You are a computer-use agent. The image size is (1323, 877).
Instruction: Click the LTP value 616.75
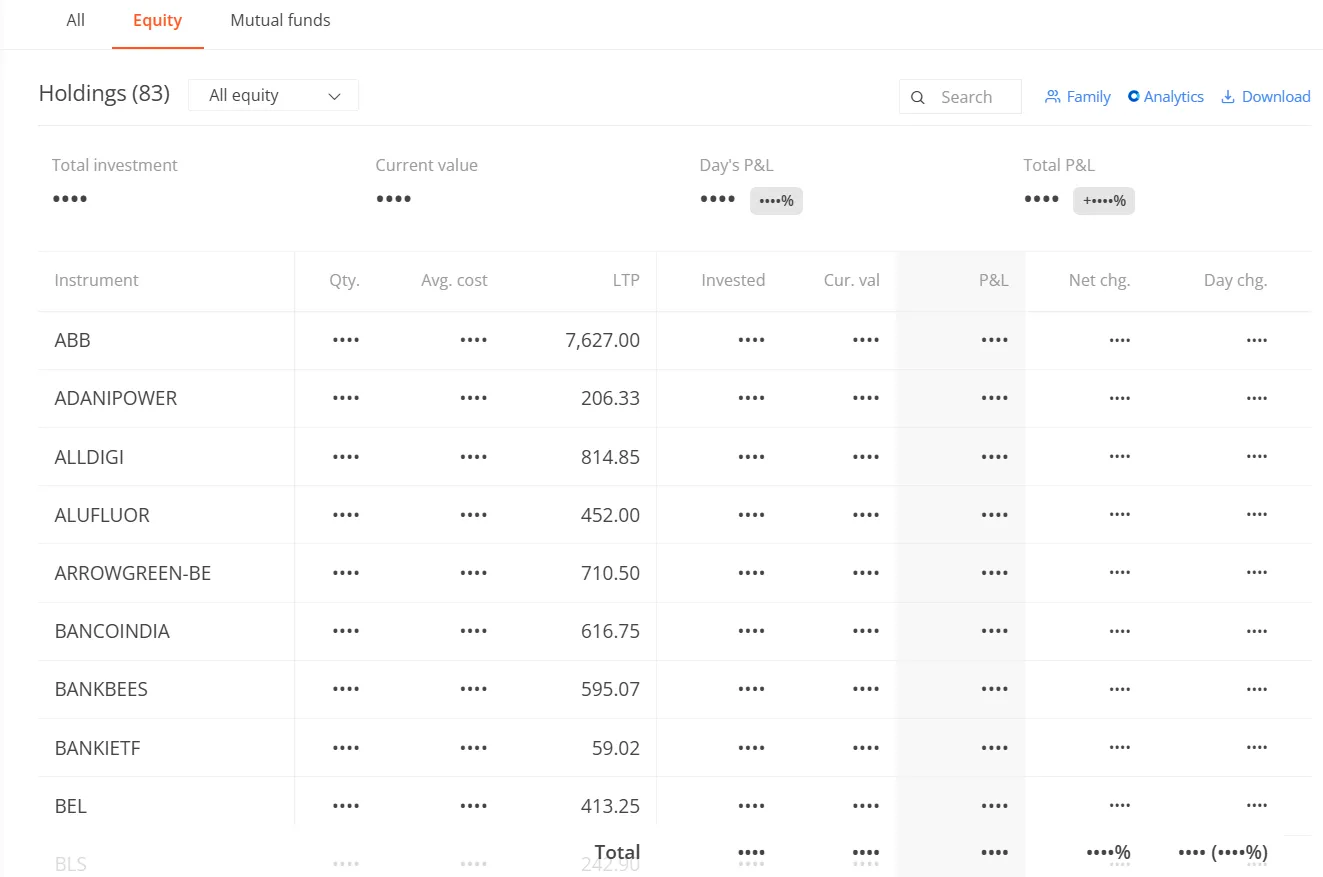point(610,631)
